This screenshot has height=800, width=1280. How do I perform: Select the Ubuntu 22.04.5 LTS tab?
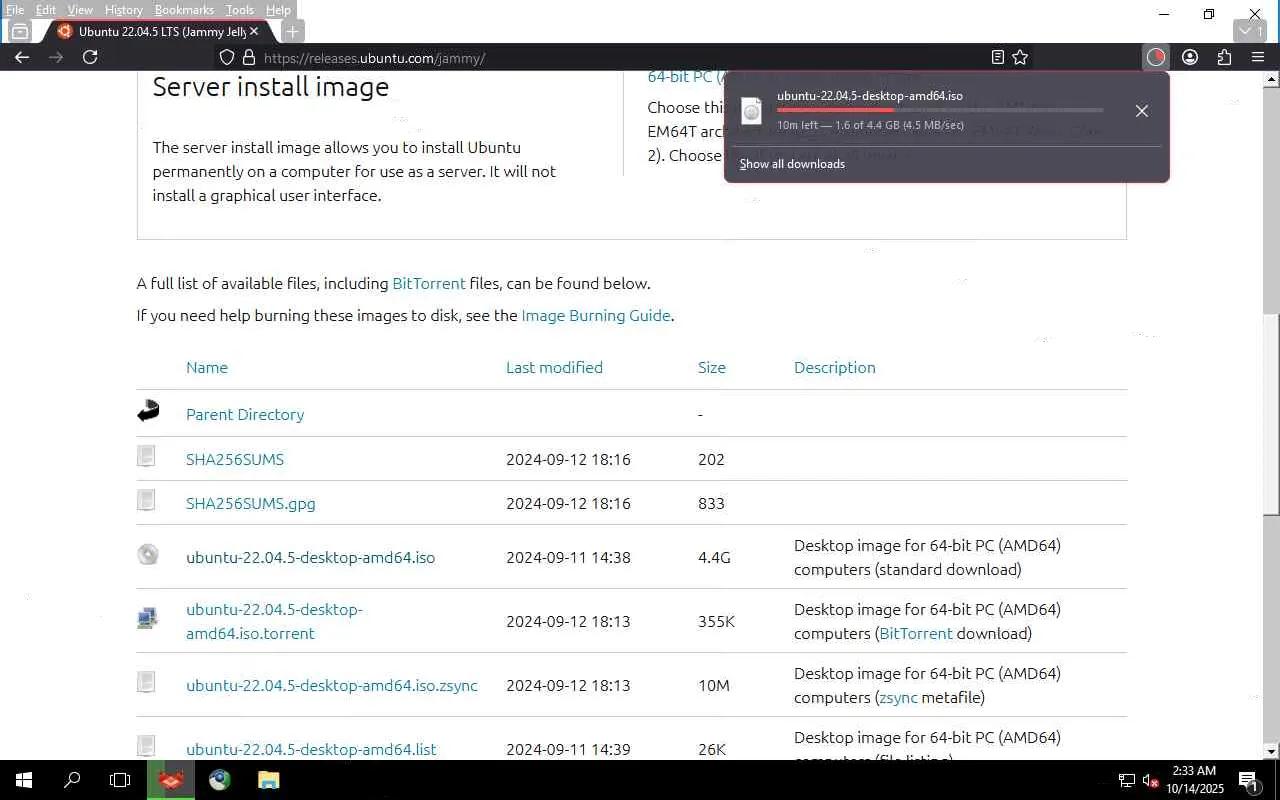[x=156, y=31]
